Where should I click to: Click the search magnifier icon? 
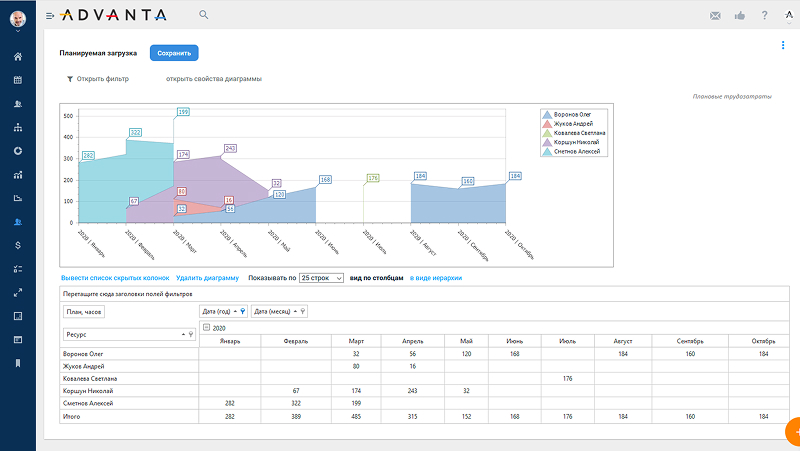(204, 15)
